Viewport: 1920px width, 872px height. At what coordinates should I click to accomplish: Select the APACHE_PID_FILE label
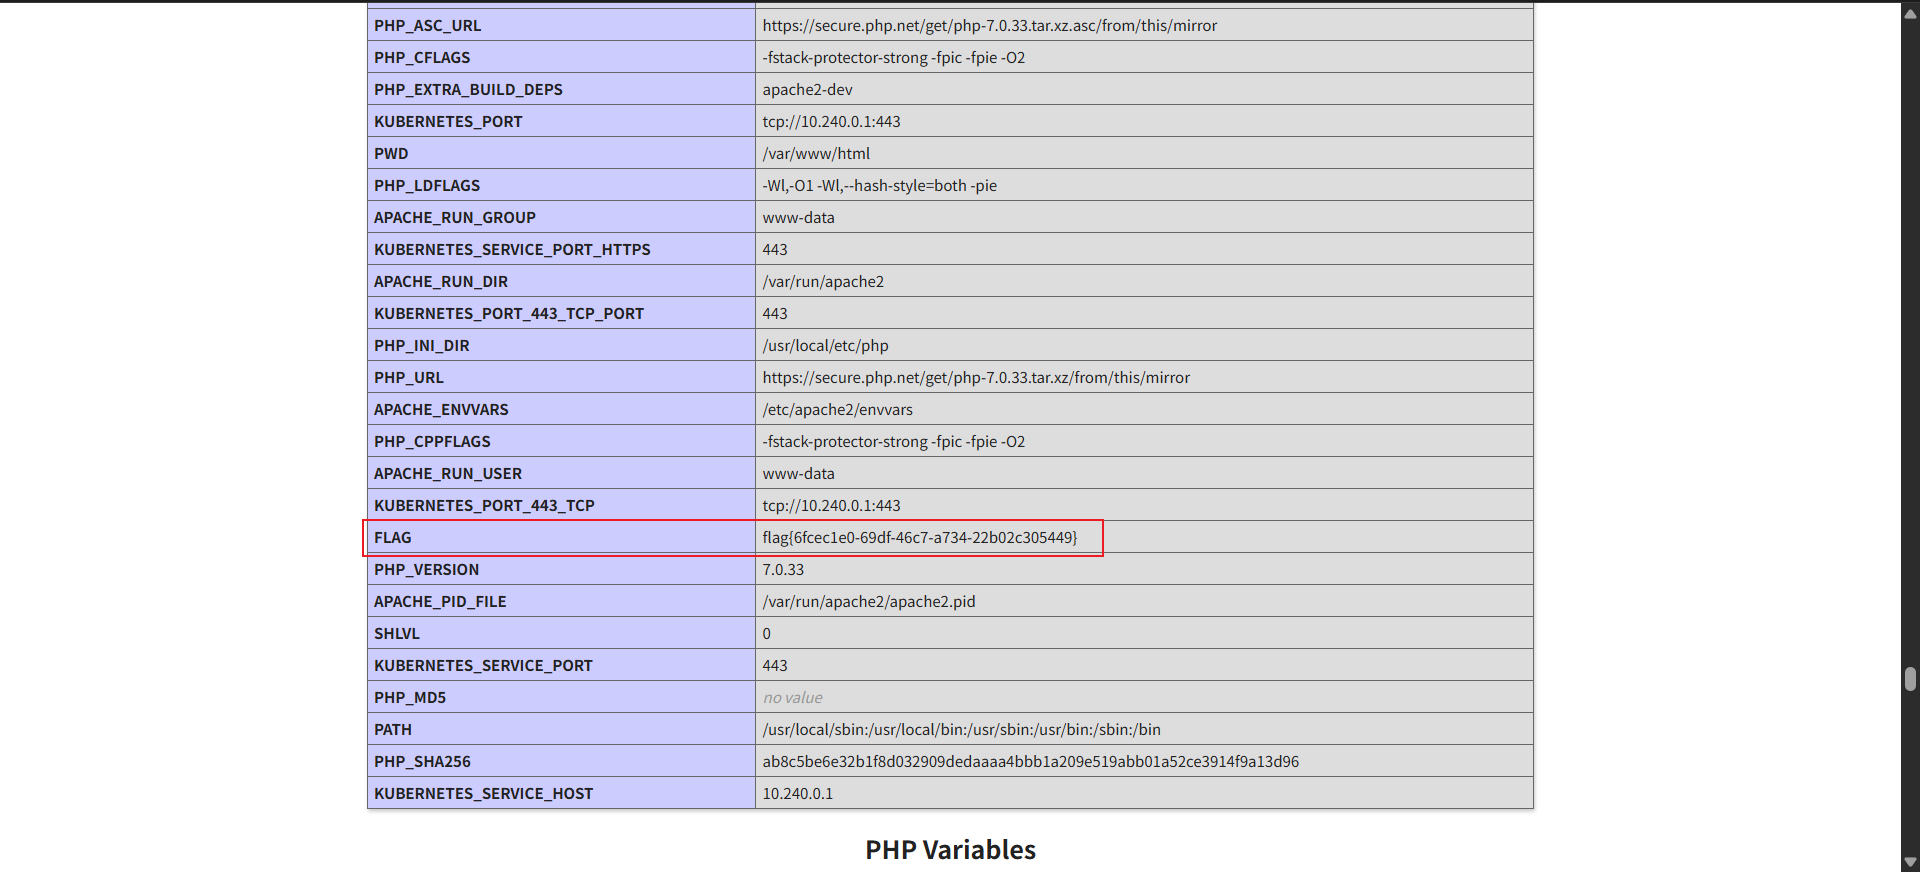coord(440,602)
